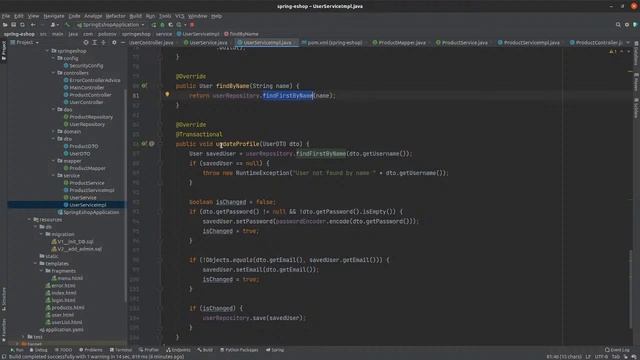640x360 pixels.
Task: Switch to the UserService.java editor tab
Action: pos(205,42)
